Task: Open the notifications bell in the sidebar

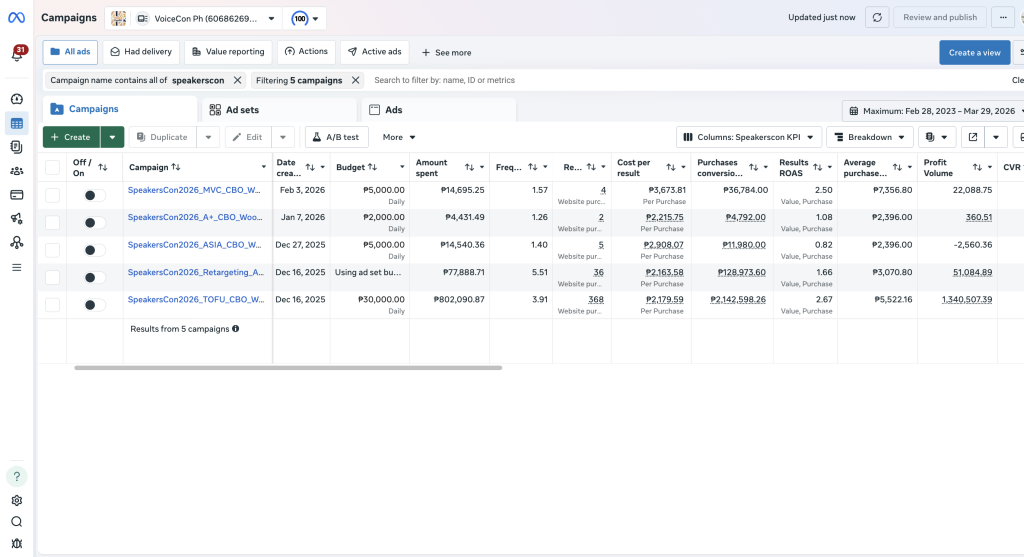Action: pos(17,55)
